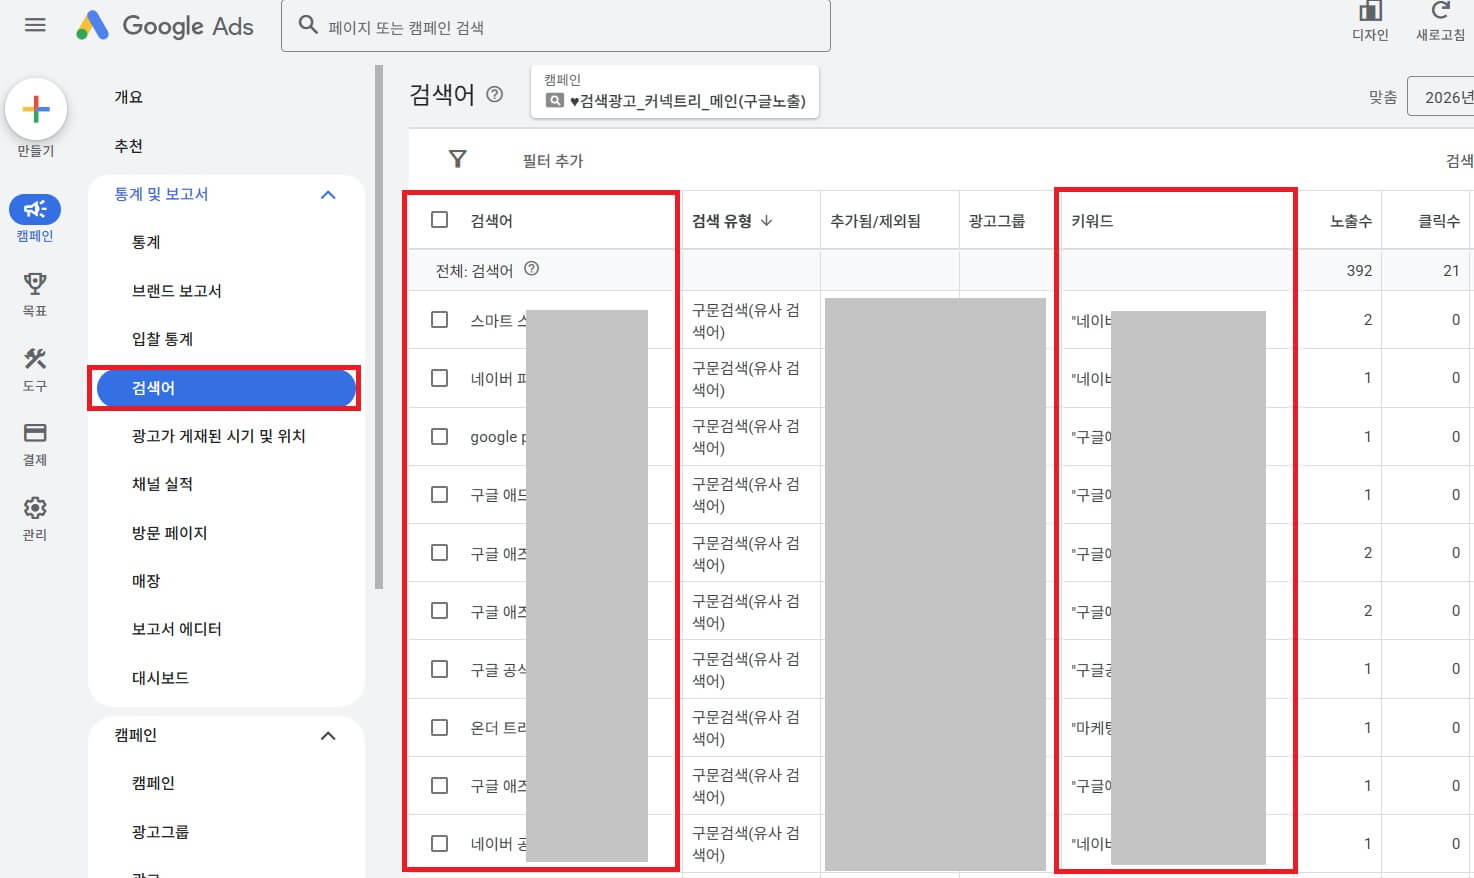1474x878 pixels.
Task: Collapse the 통계 및 보고서 section
Action: pyautogui.click(x=328, y=195)
